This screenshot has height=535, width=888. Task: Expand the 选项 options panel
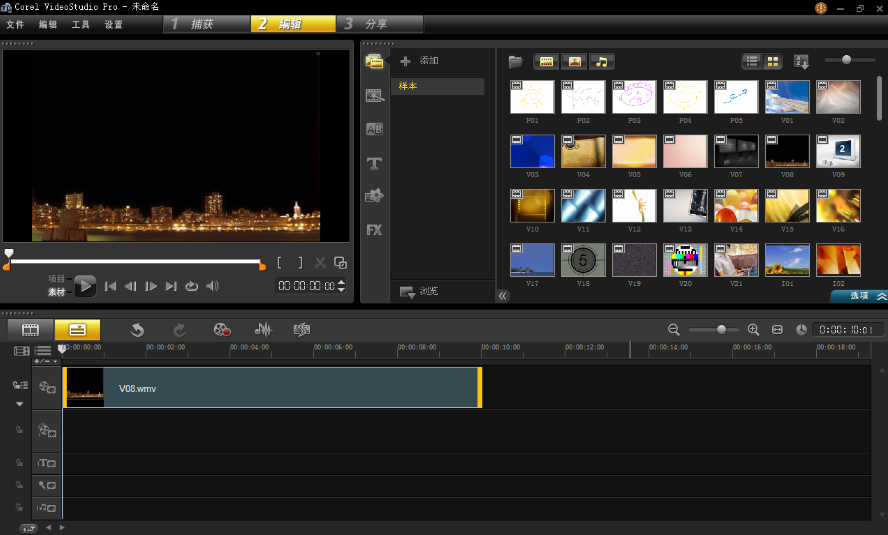click(x=859, y=296)
